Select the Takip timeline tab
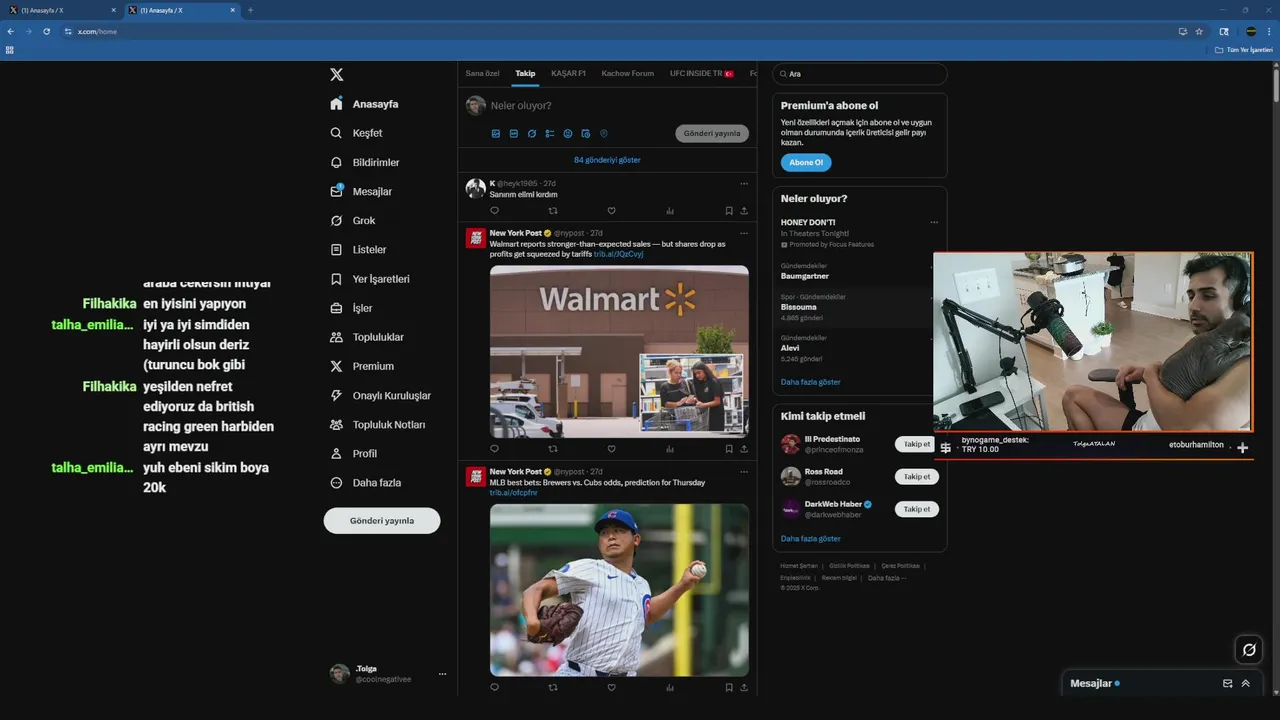Image resolution: width=1280 pixels, height=720 pixels. [x=525, y=73]
